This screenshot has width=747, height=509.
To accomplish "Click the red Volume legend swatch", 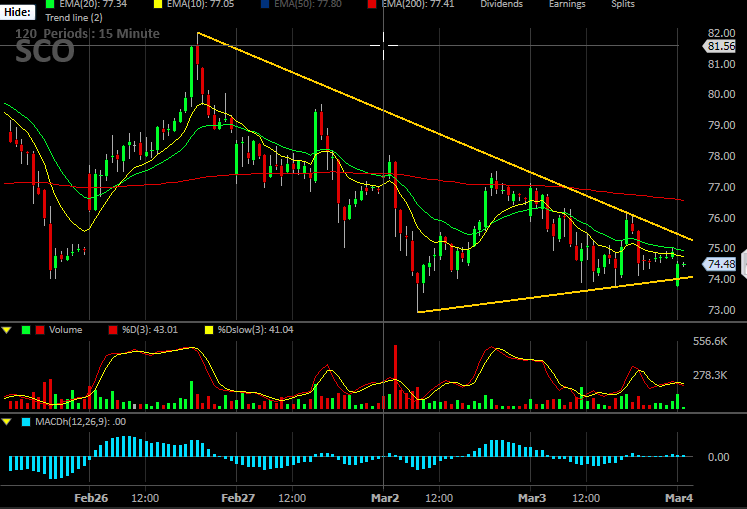I will point(40,330).
